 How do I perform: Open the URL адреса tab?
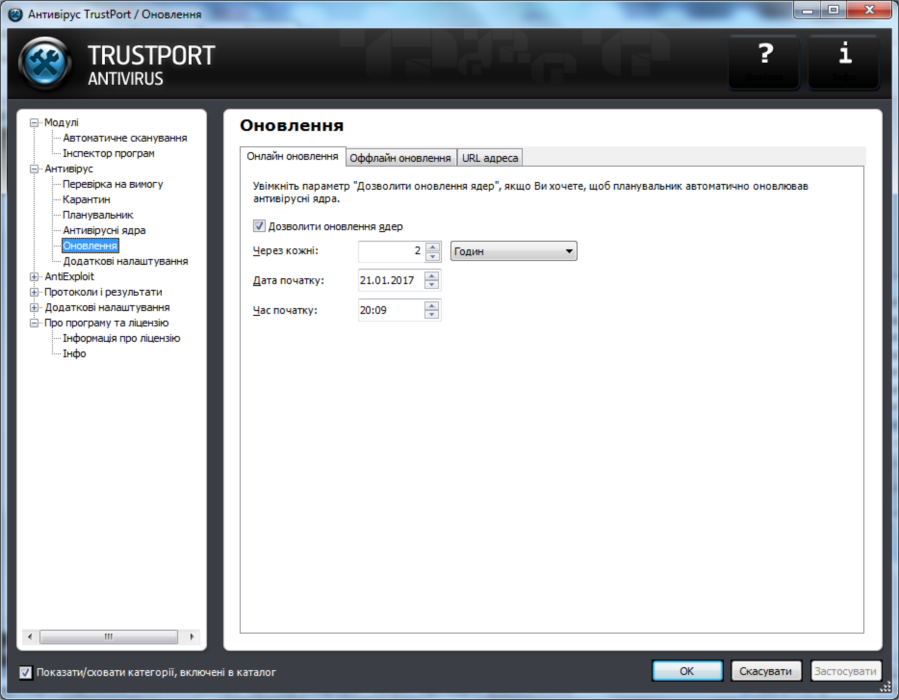[488, 157]
